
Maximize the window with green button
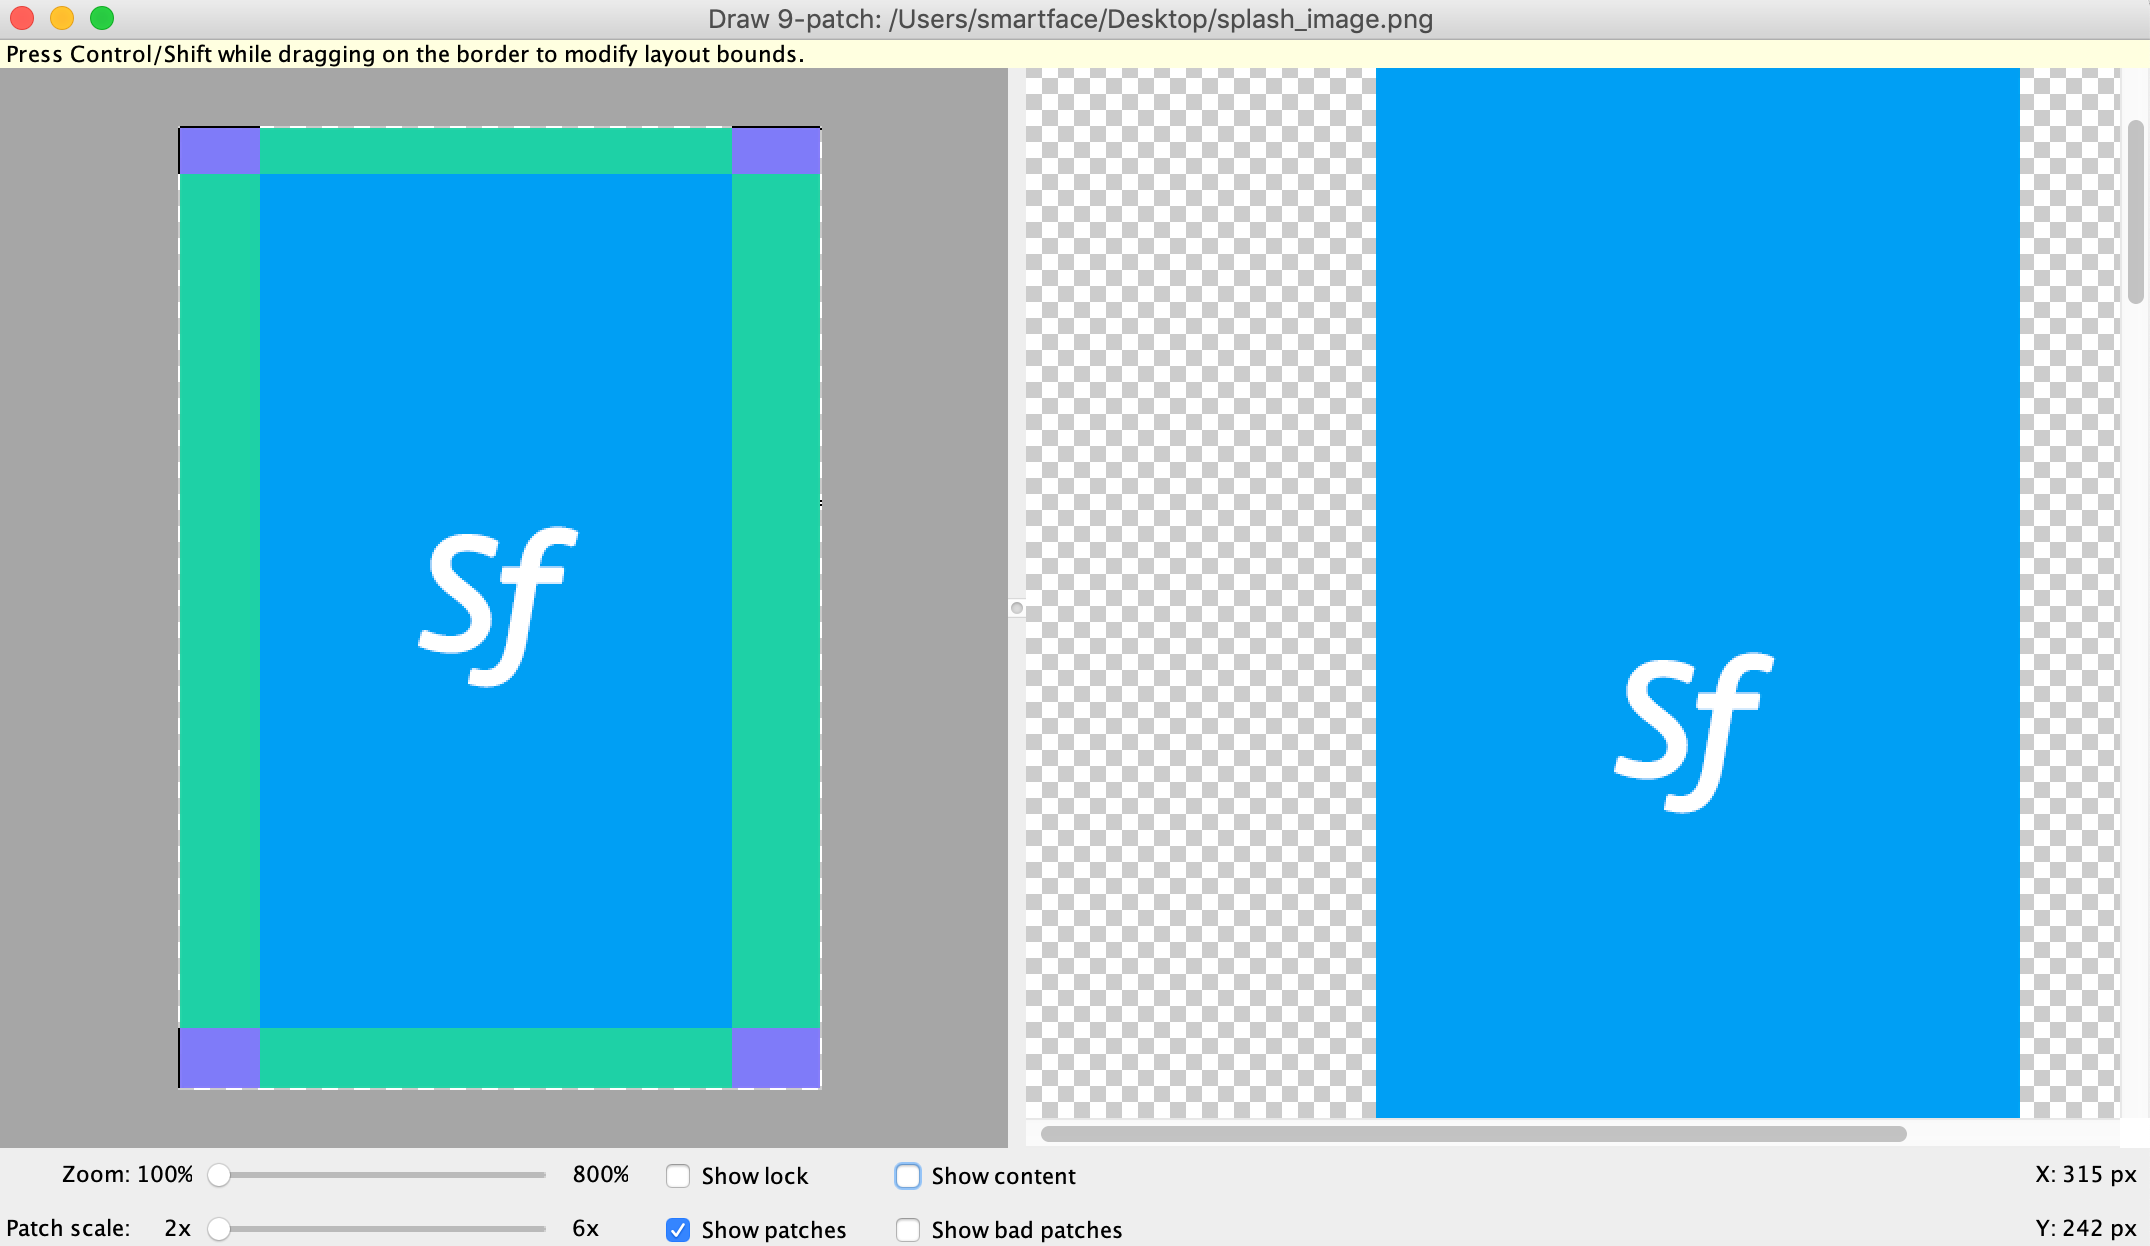coord(102,18)
